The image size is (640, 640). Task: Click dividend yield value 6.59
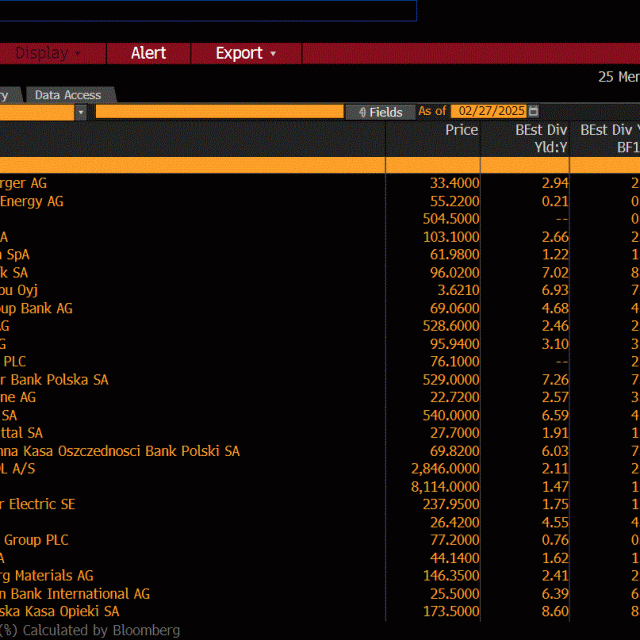pyautogui.click(x=555, y=415)
